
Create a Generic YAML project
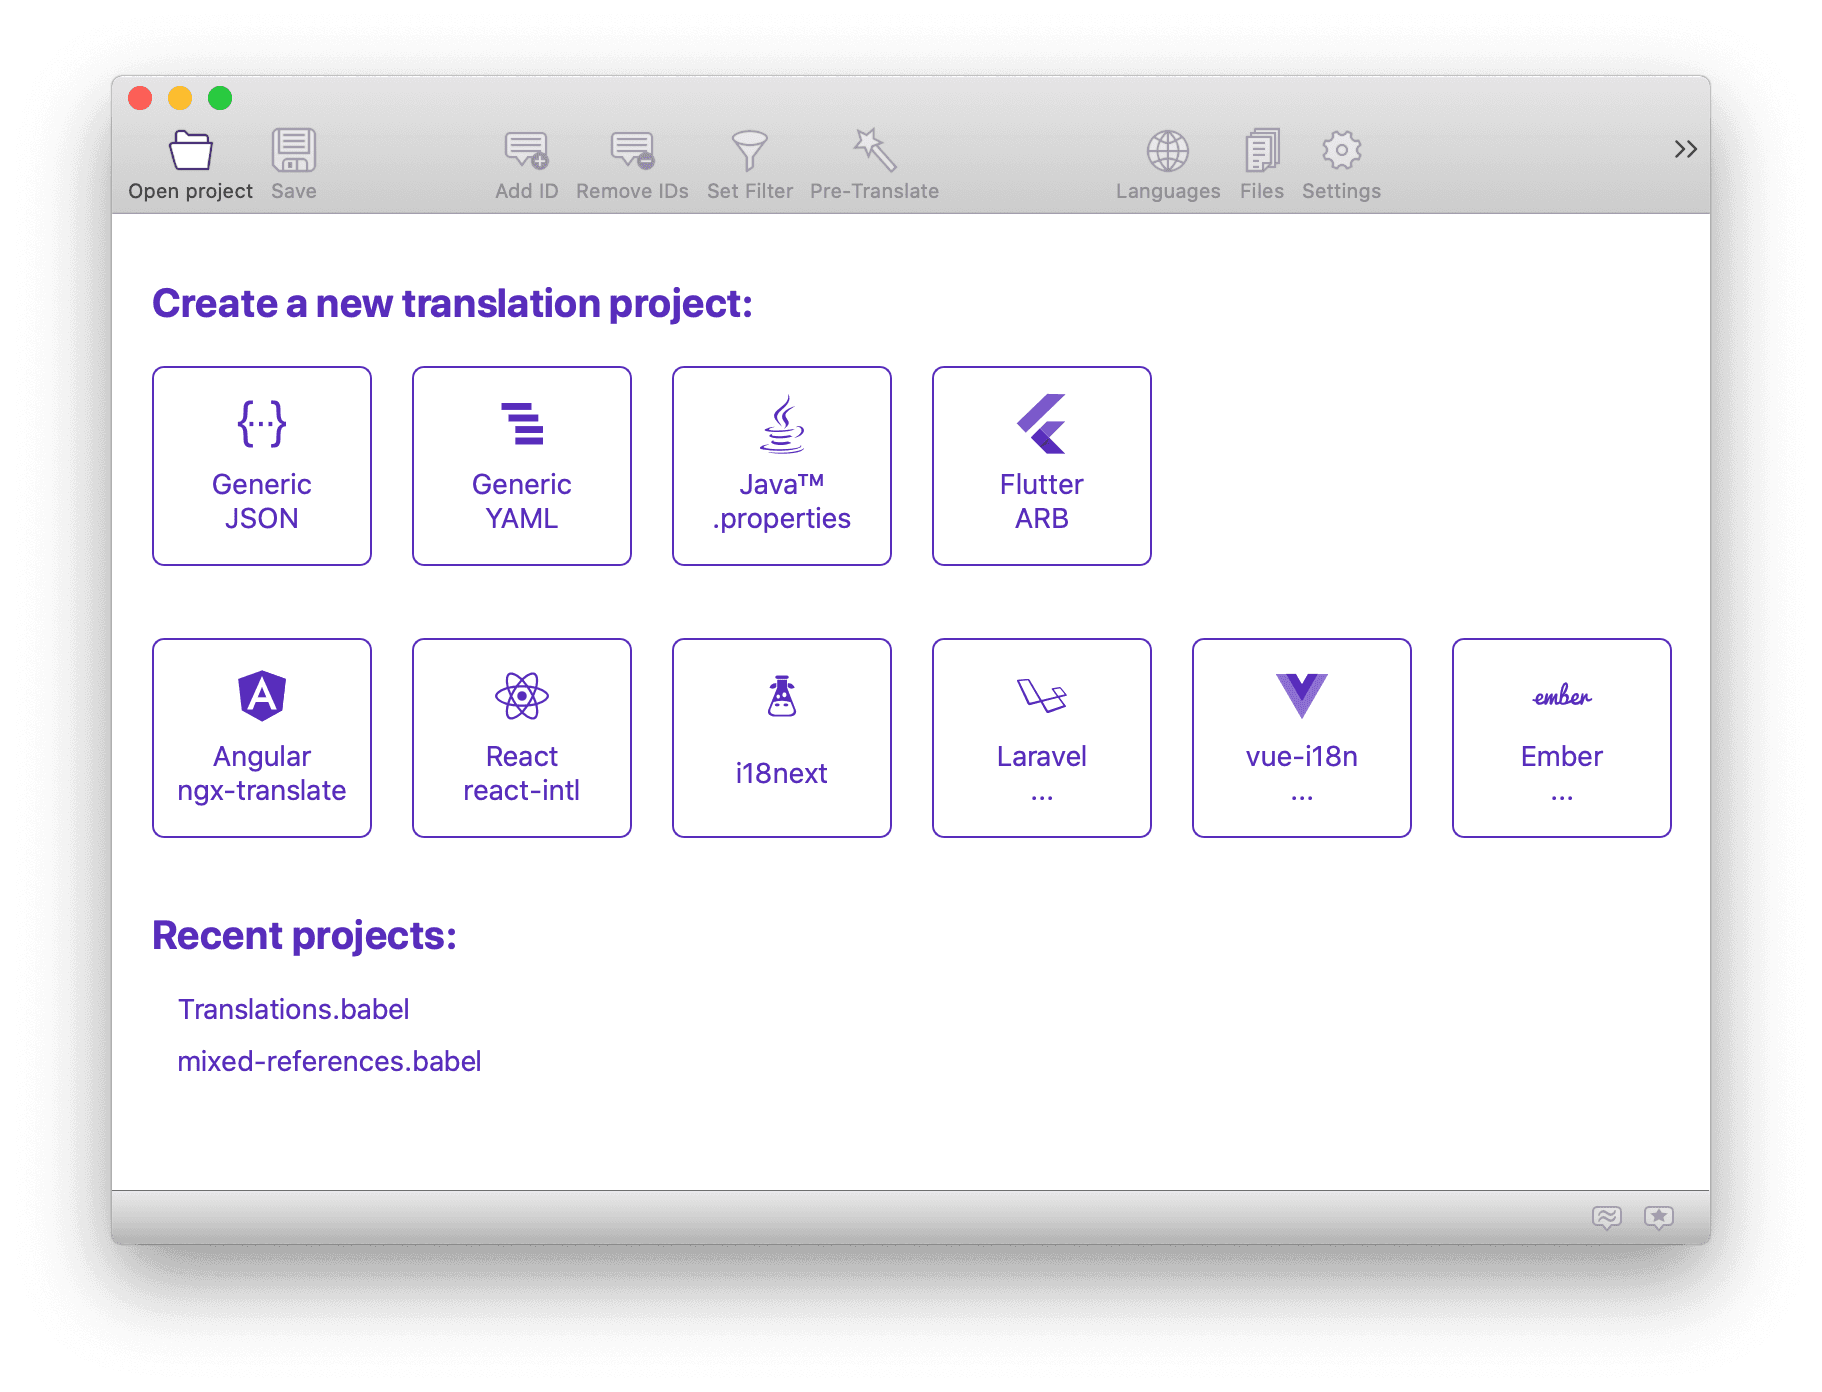(x=521, y=466)
